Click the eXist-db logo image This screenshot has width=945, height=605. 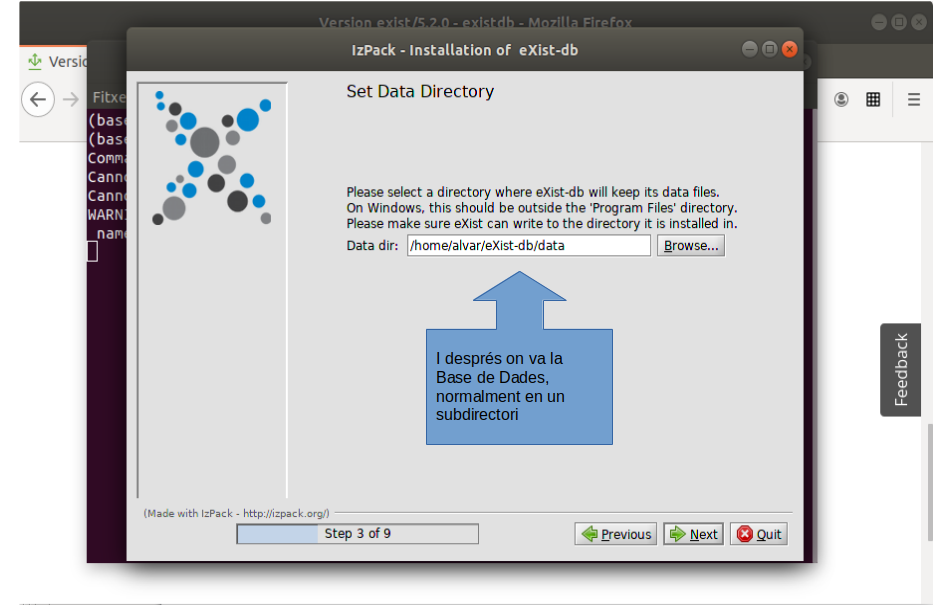[x=213, y=157]
